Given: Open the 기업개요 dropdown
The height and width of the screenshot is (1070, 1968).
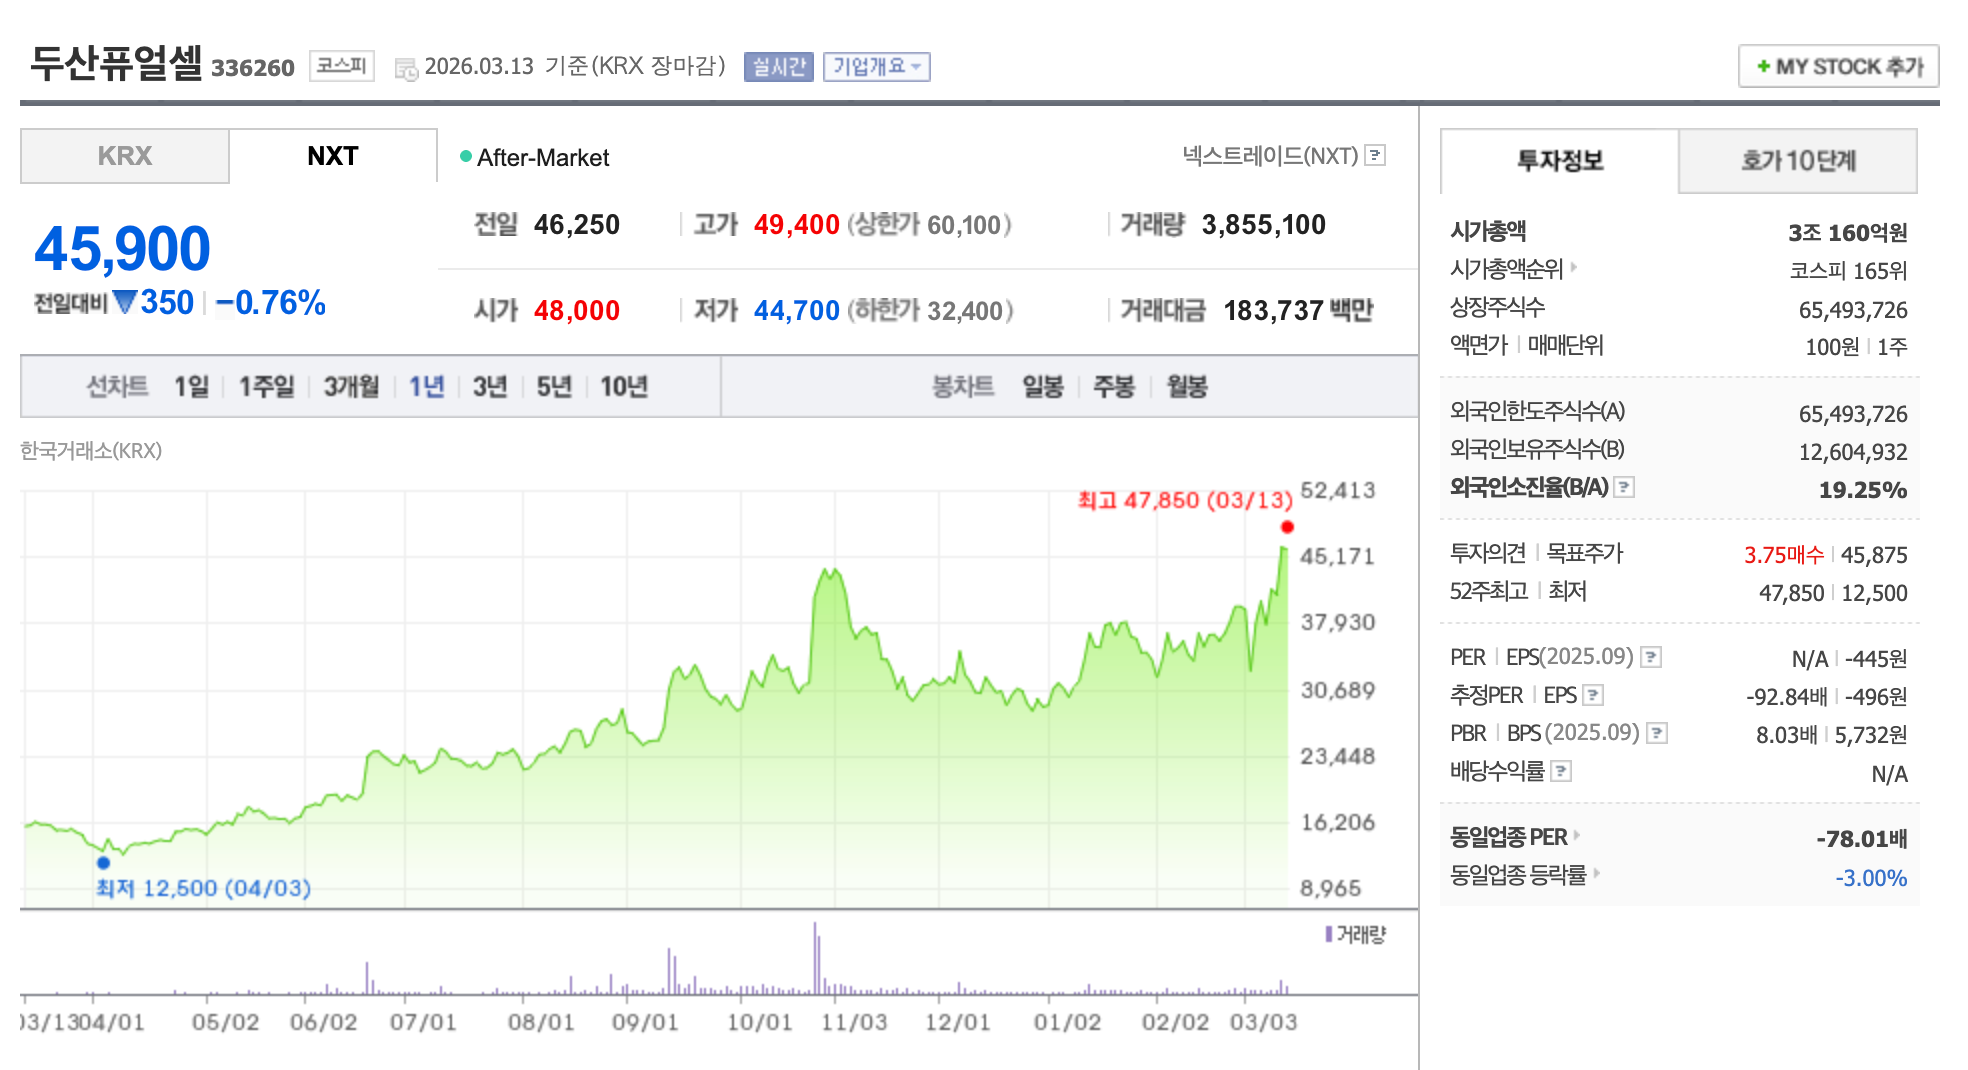Looking at the screenshot, I should pos(877,66).
